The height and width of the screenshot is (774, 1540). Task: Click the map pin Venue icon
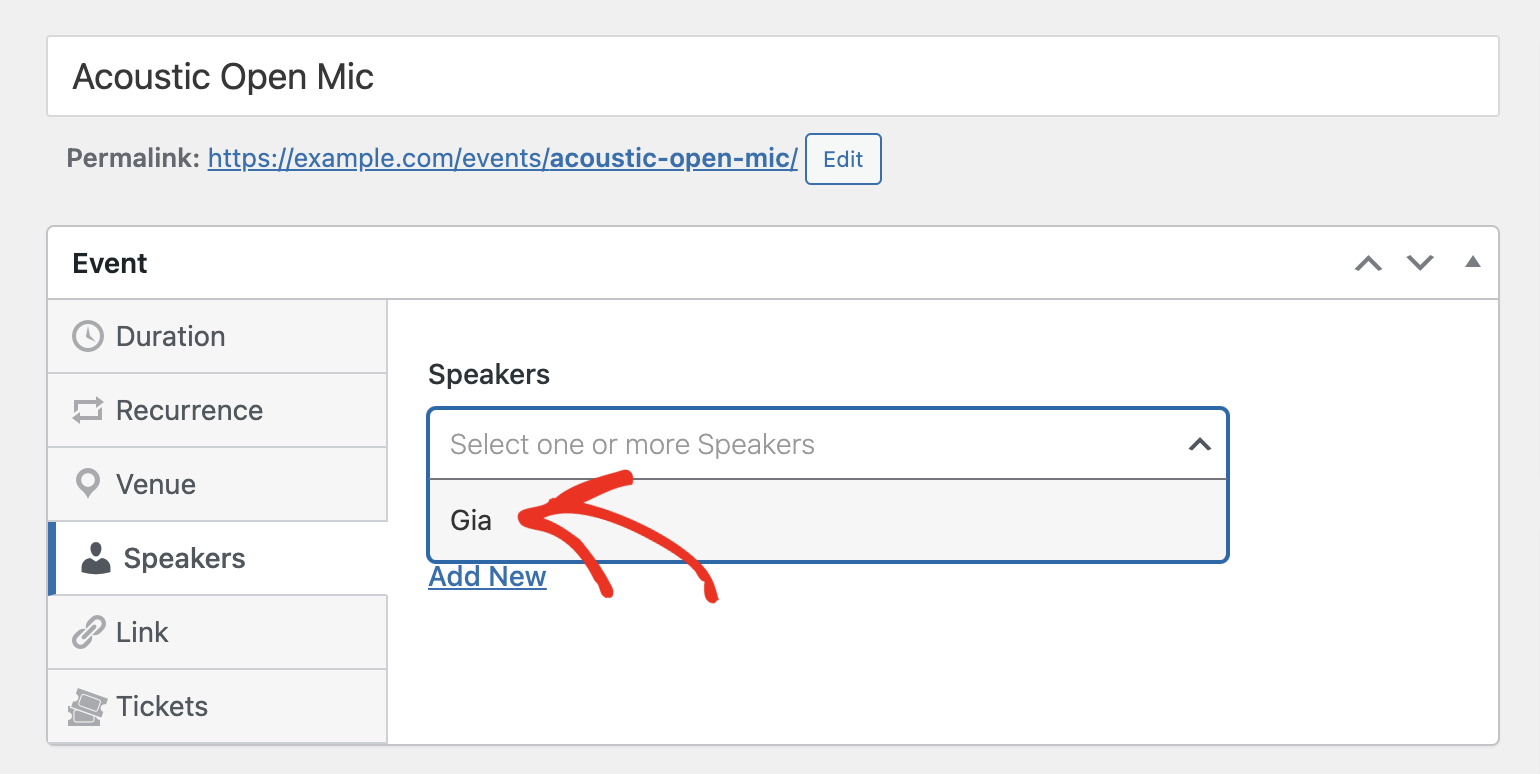point(88,484)
